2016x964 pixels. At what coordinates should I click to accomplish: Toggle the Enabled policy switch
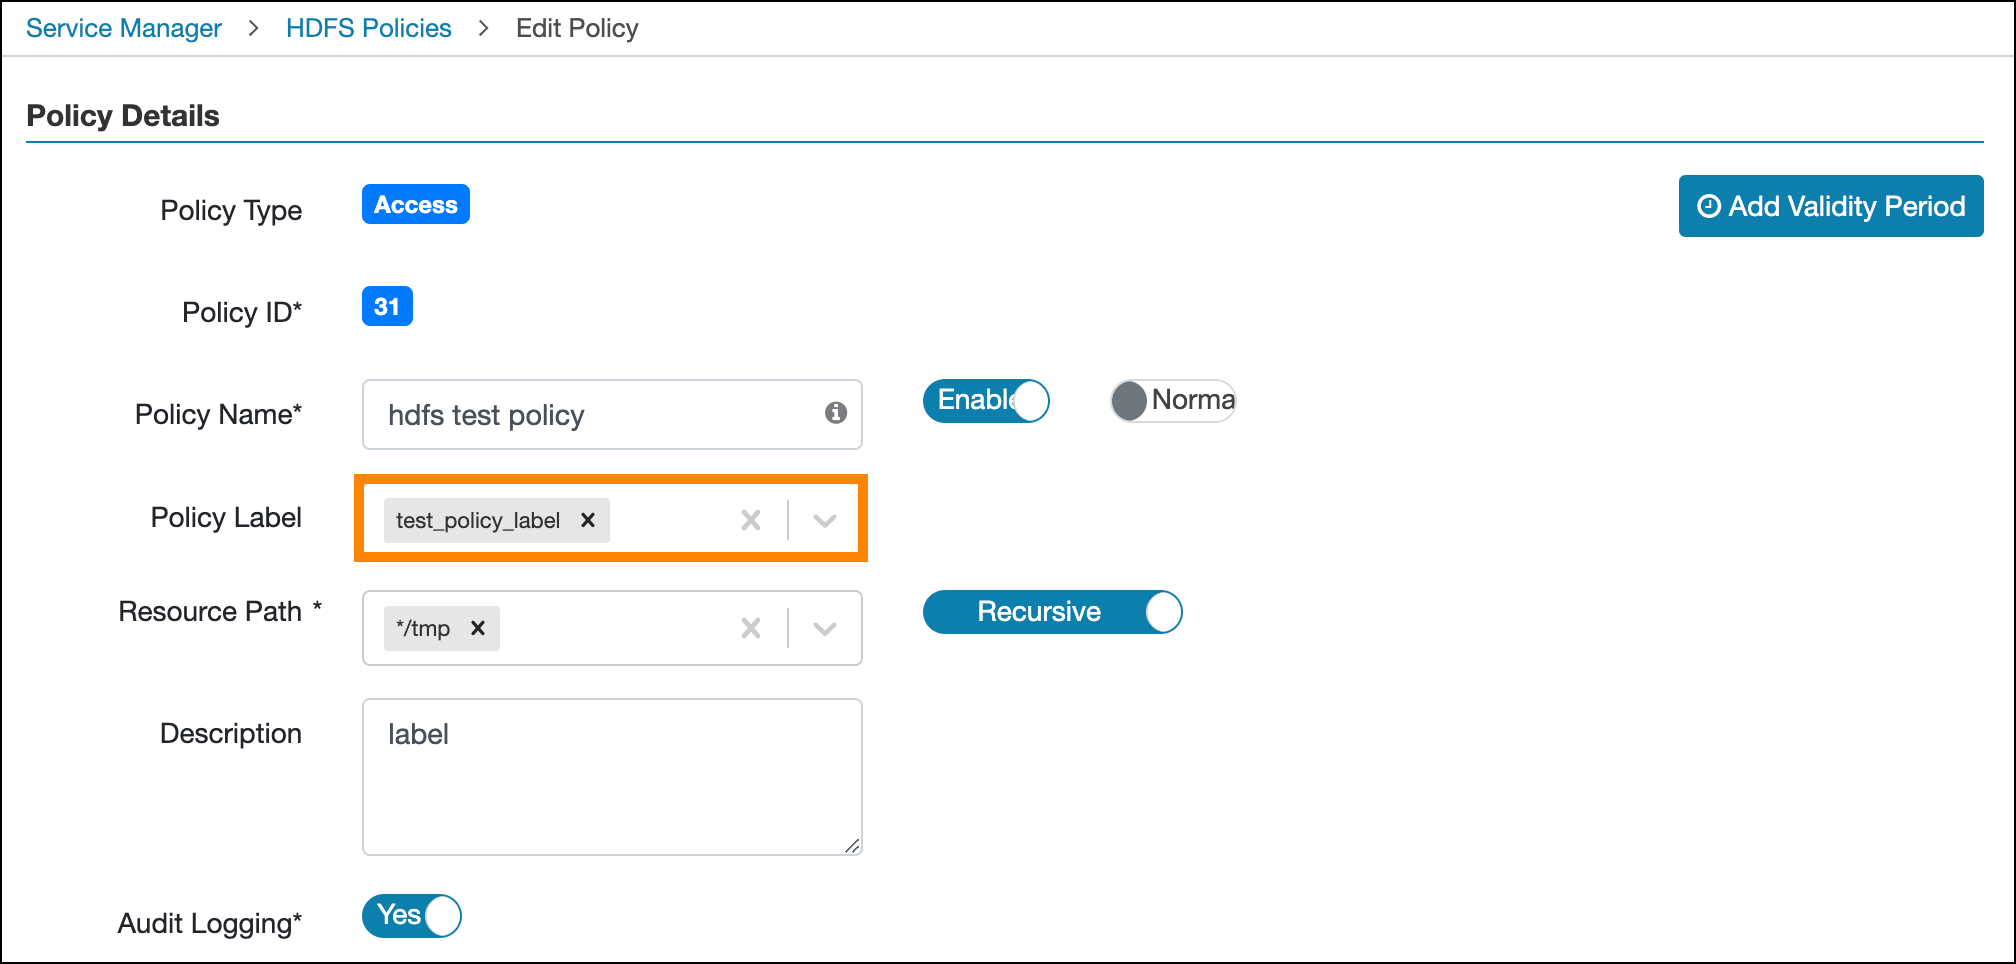pyautogui.click(x=985, y=401)
